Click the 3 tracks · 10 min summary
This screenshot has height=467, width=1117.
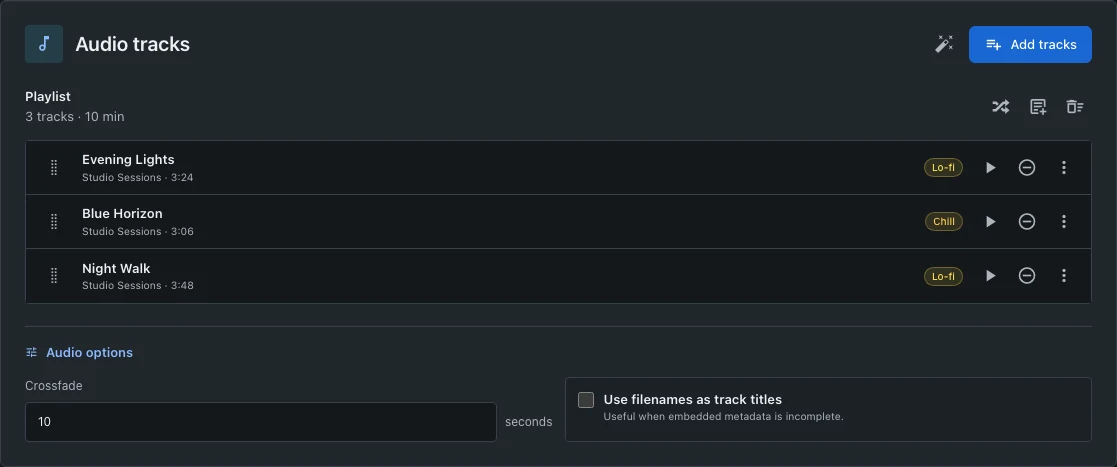tap(75, 117)
